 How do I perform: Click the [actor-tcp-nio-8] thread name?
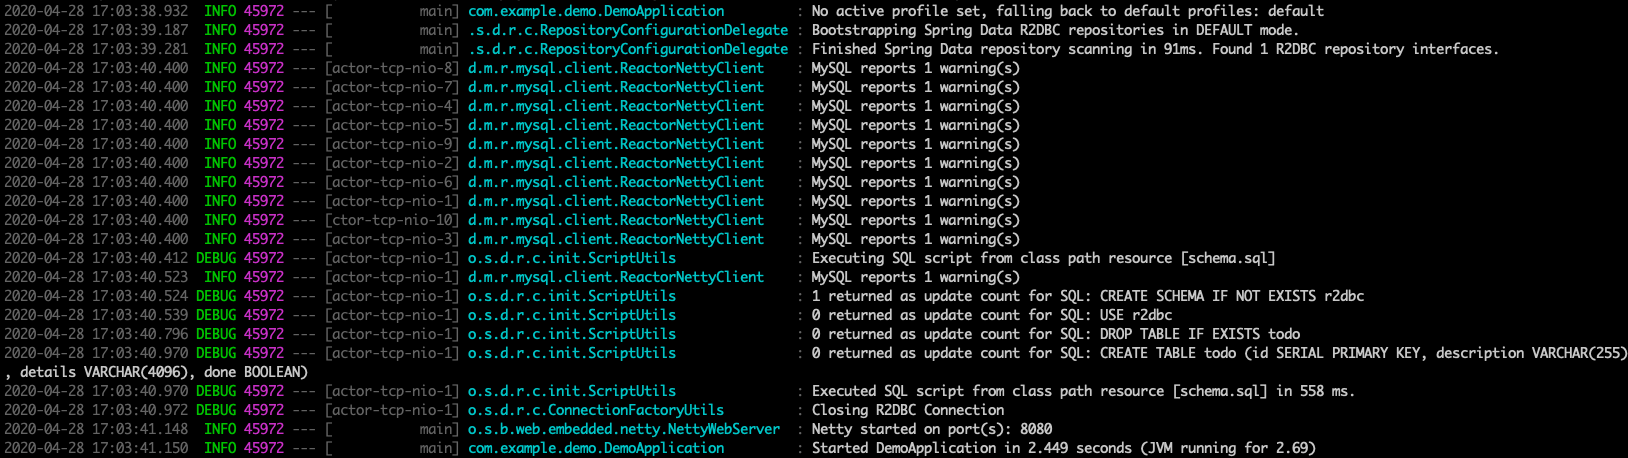point(392,68)
